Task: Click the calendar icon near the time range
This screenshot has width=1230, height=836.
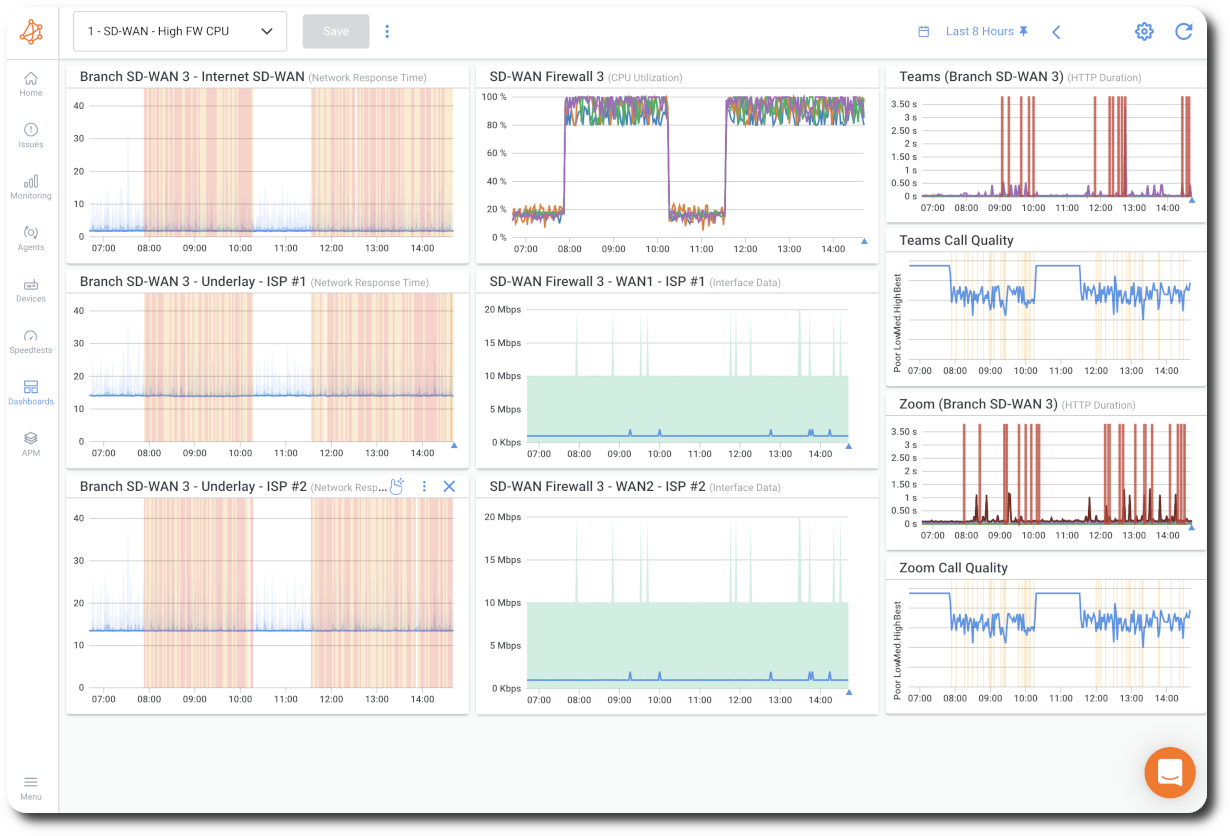Action: (923, 31)
